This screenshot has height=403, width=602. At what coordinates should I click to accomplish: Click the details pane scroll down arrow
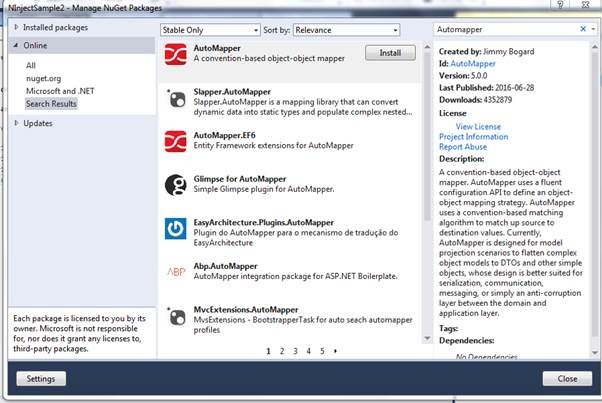click(595, 353)
